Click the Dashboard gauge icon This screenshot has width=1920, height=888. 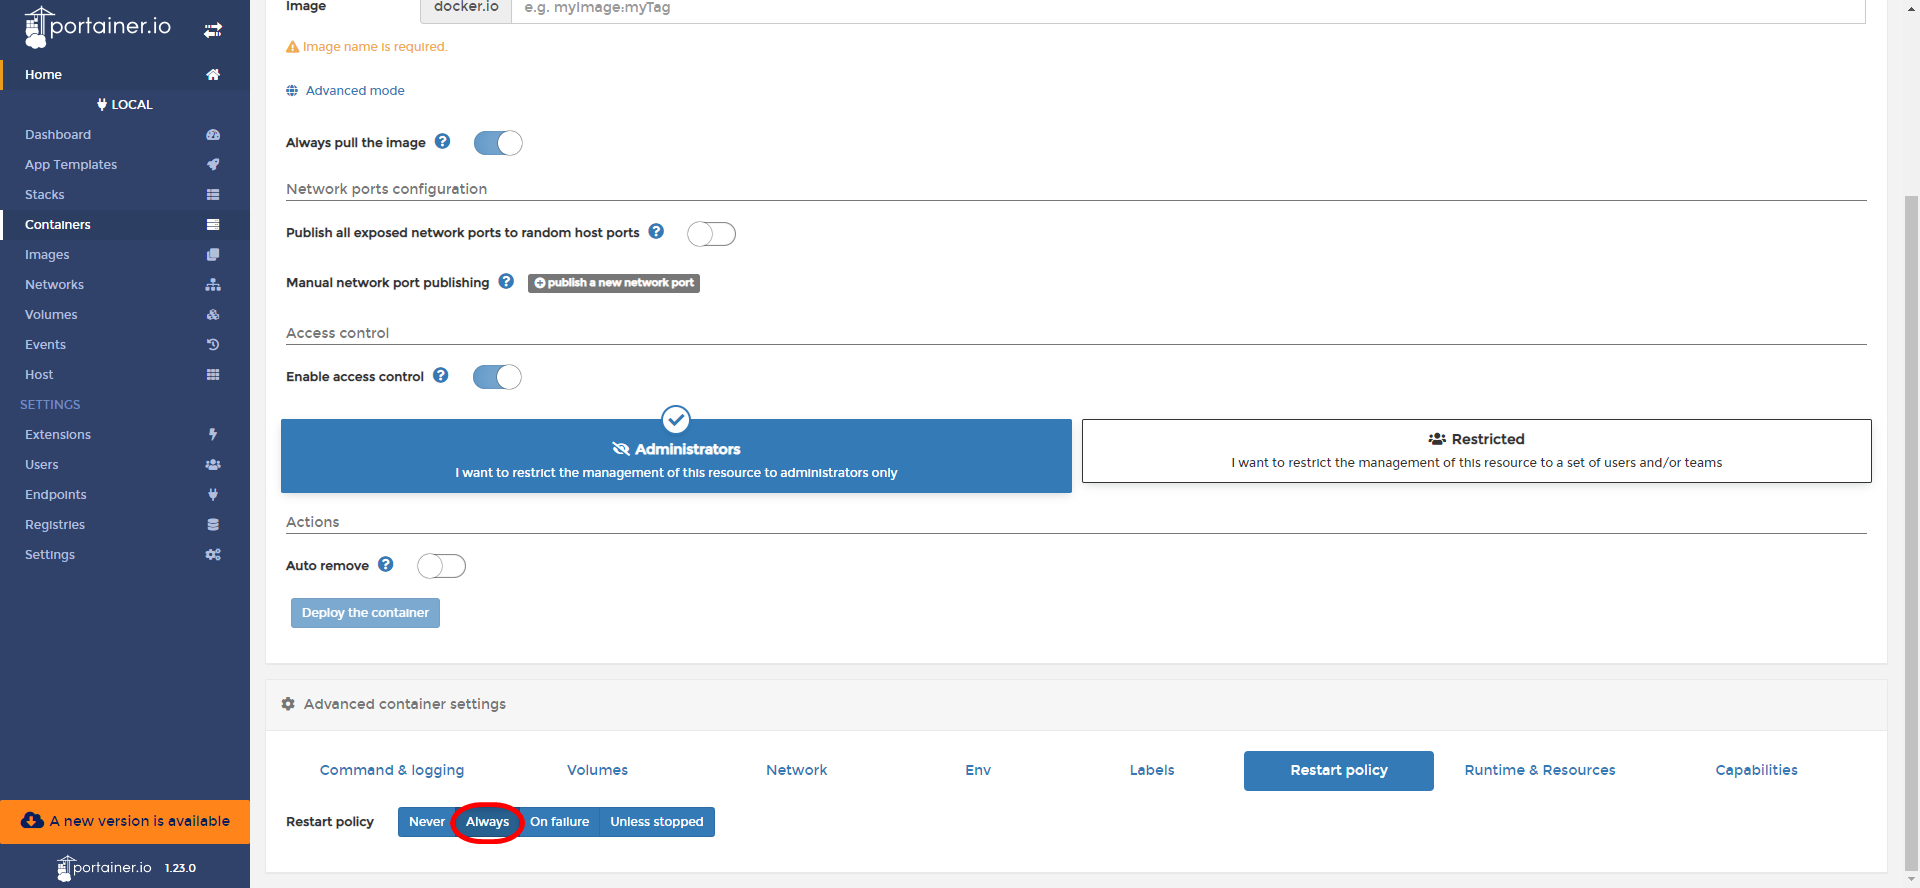pyautogui.click(x=213, y=134)
